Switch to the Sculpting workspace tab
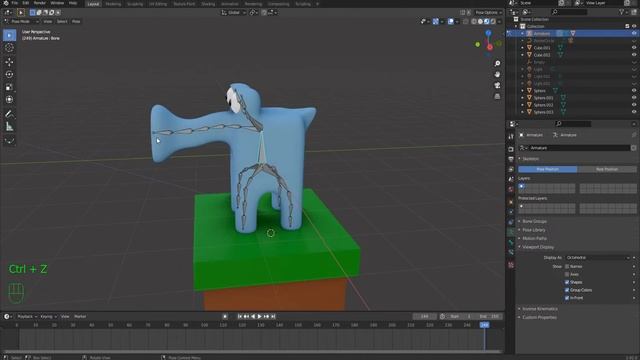Screen dimensions: 640x360 click(135, 4)
